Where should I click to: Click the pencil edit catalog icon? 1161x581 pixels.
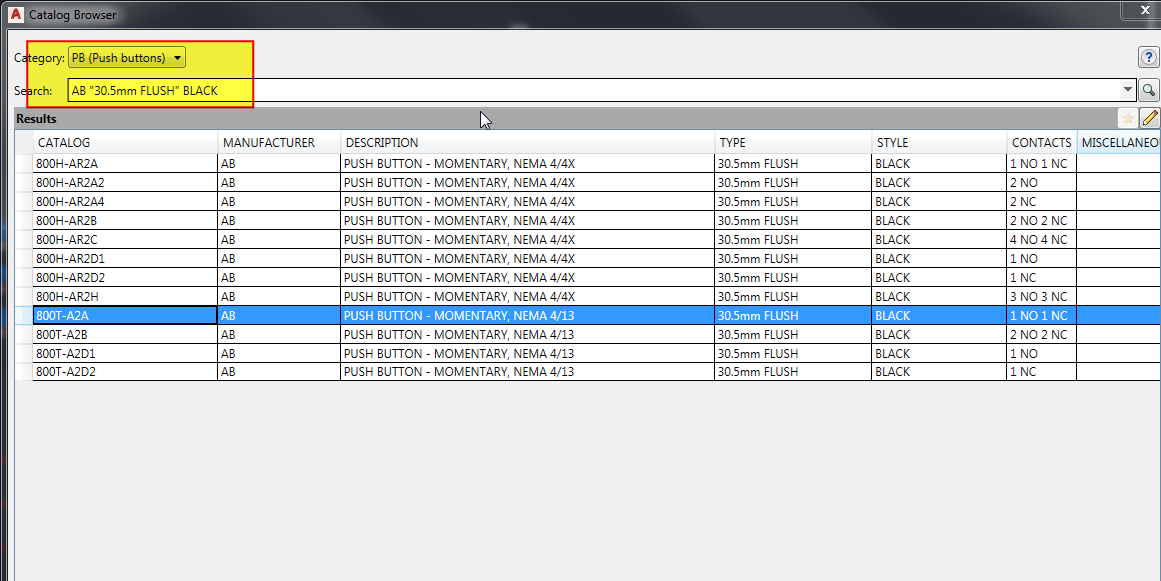click(x=1150, y=118)
